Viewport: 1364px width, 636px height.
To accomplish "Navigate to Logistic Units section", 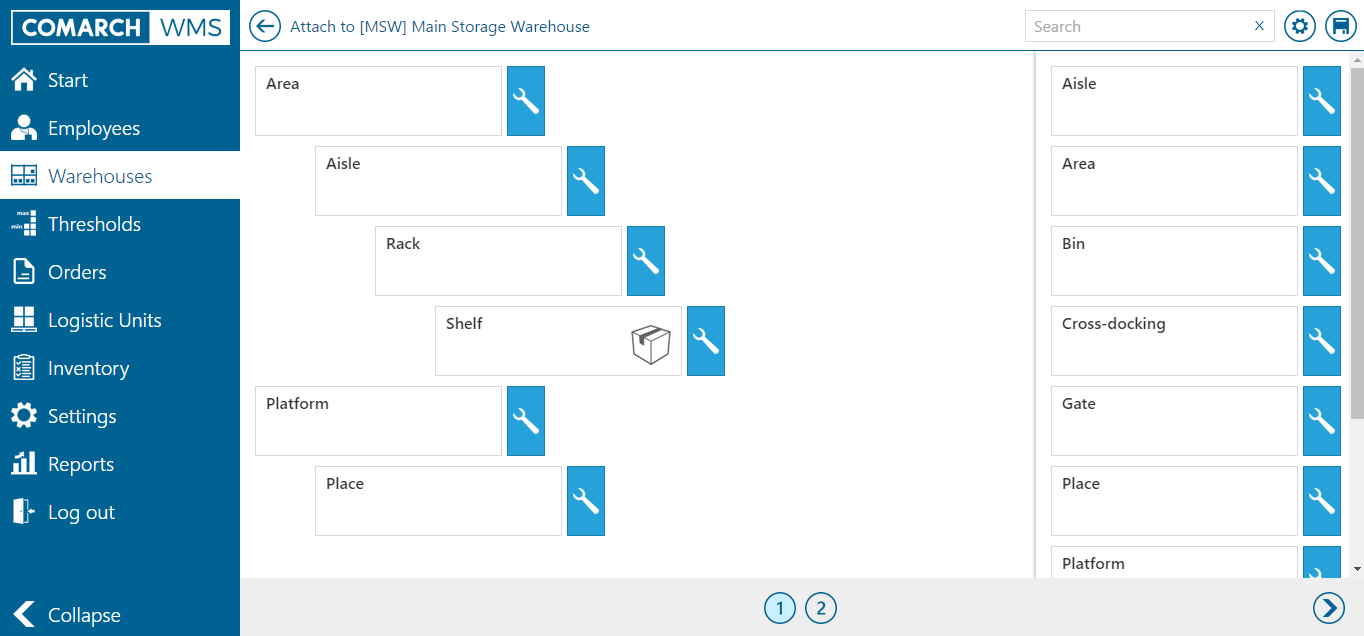I will pyautogui.click(x=104, y=320).
